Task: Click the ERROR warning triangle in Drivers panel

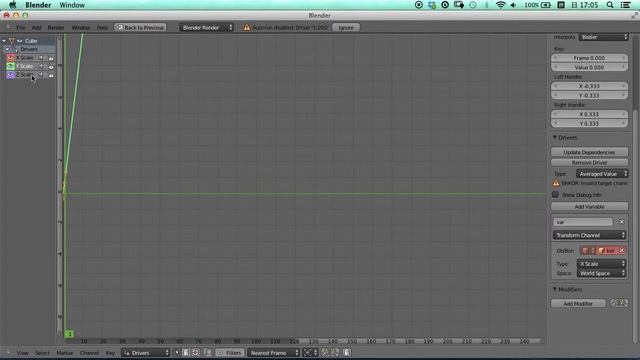Action: (x=556, y=183)
